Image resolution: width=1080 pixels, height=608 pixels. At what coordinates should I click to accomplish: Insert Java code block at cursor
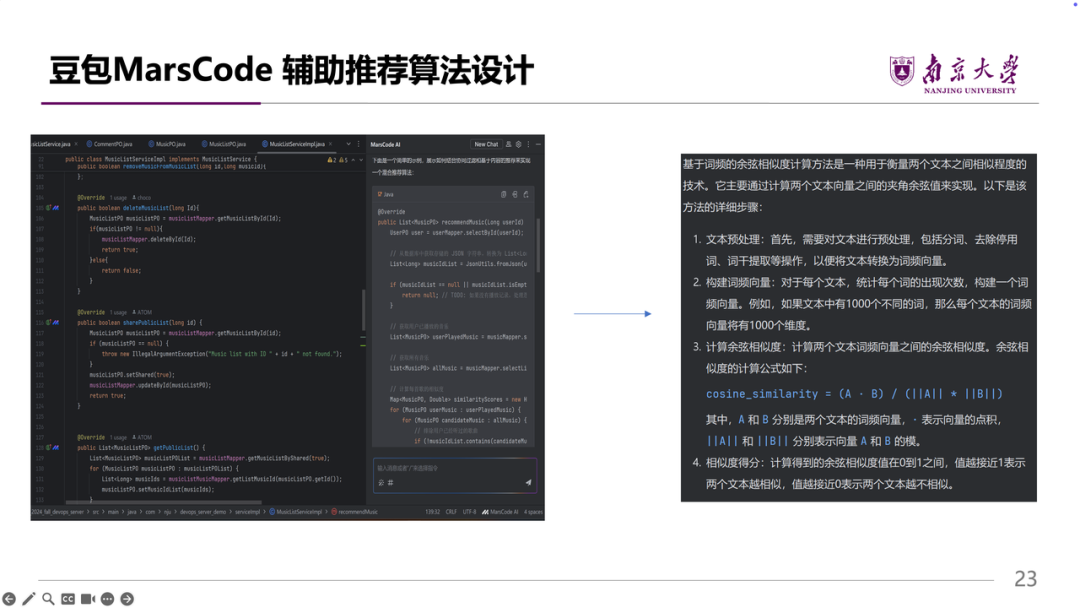(x=515, y=194)
